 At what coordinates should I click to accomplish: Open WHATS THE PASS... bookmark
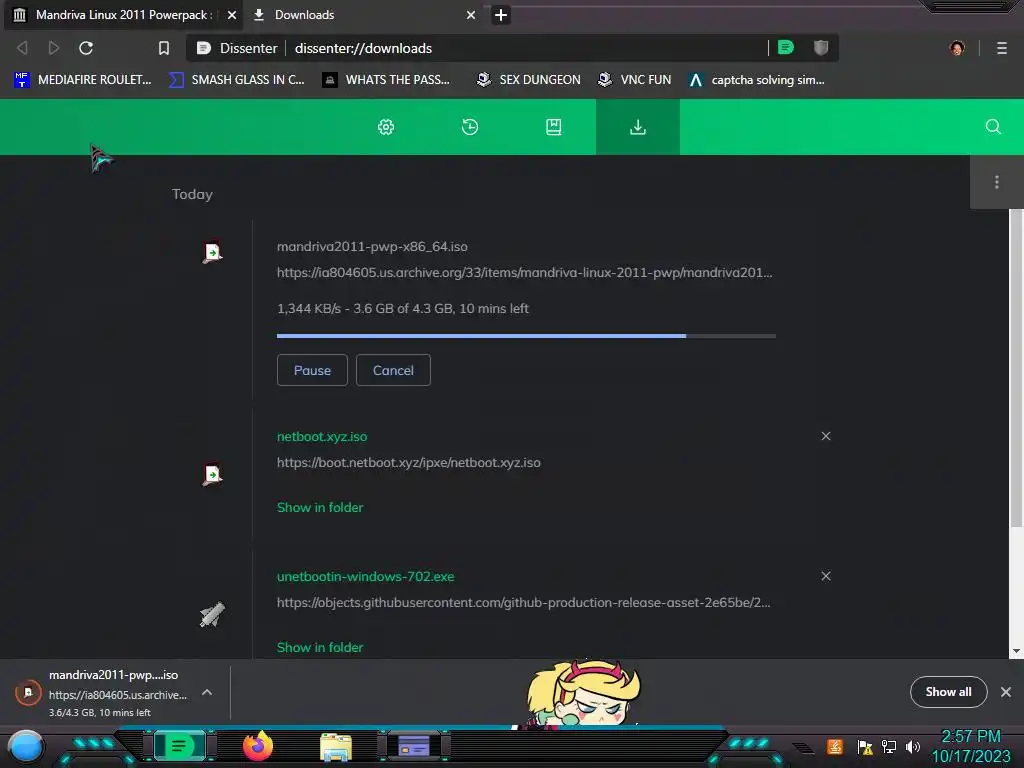tap(387, 80)
